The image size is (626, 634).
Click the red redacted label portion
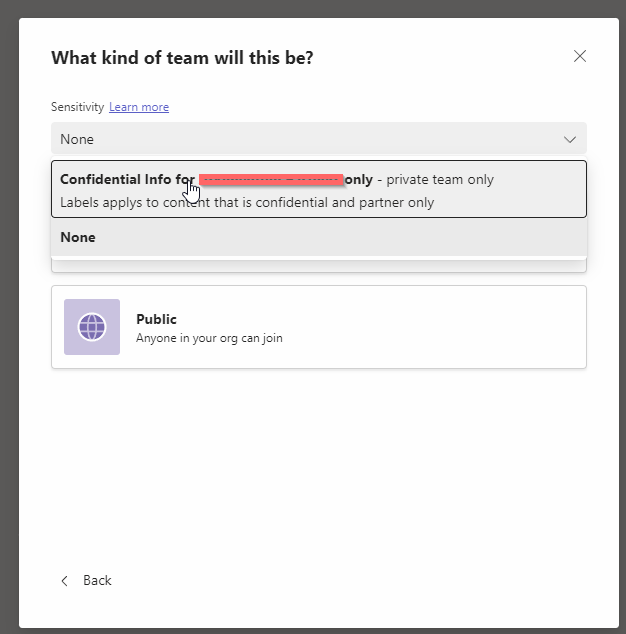tap(271, 180)
